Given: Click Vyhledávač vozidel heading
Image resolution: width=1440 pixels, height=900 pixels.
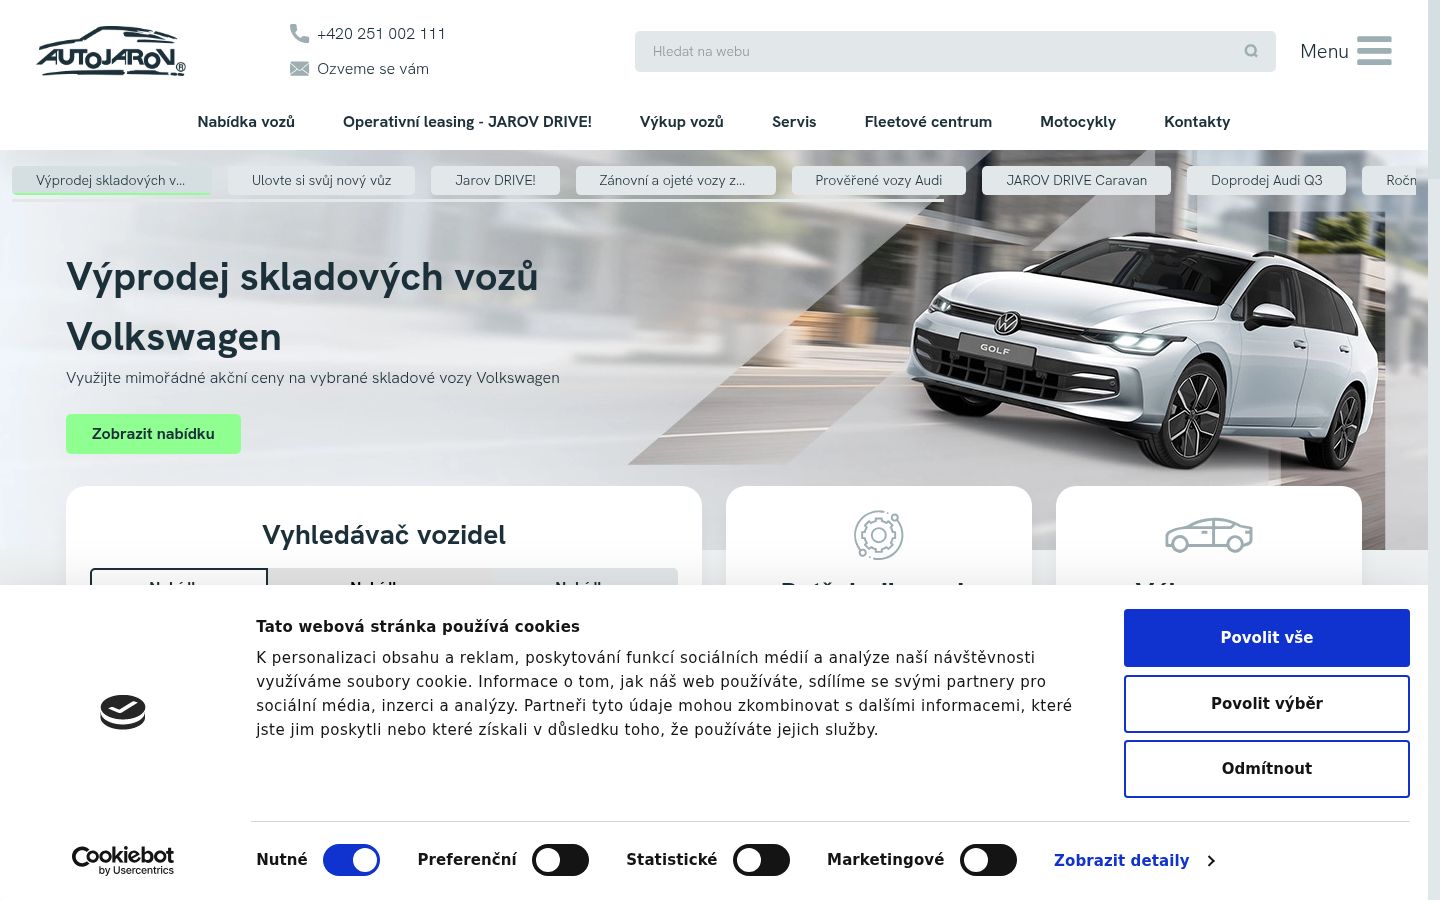Looking at the screenshot, I should (384, 535).
